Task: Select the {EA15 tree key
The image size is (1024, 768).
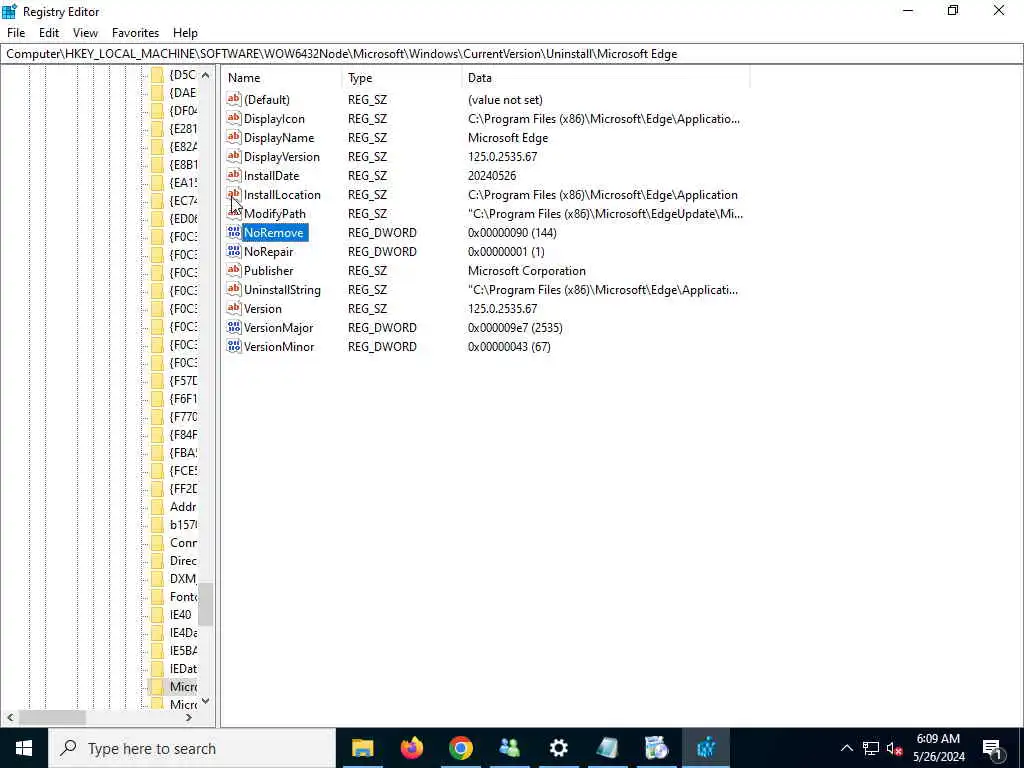Action: tap(183, 182)
